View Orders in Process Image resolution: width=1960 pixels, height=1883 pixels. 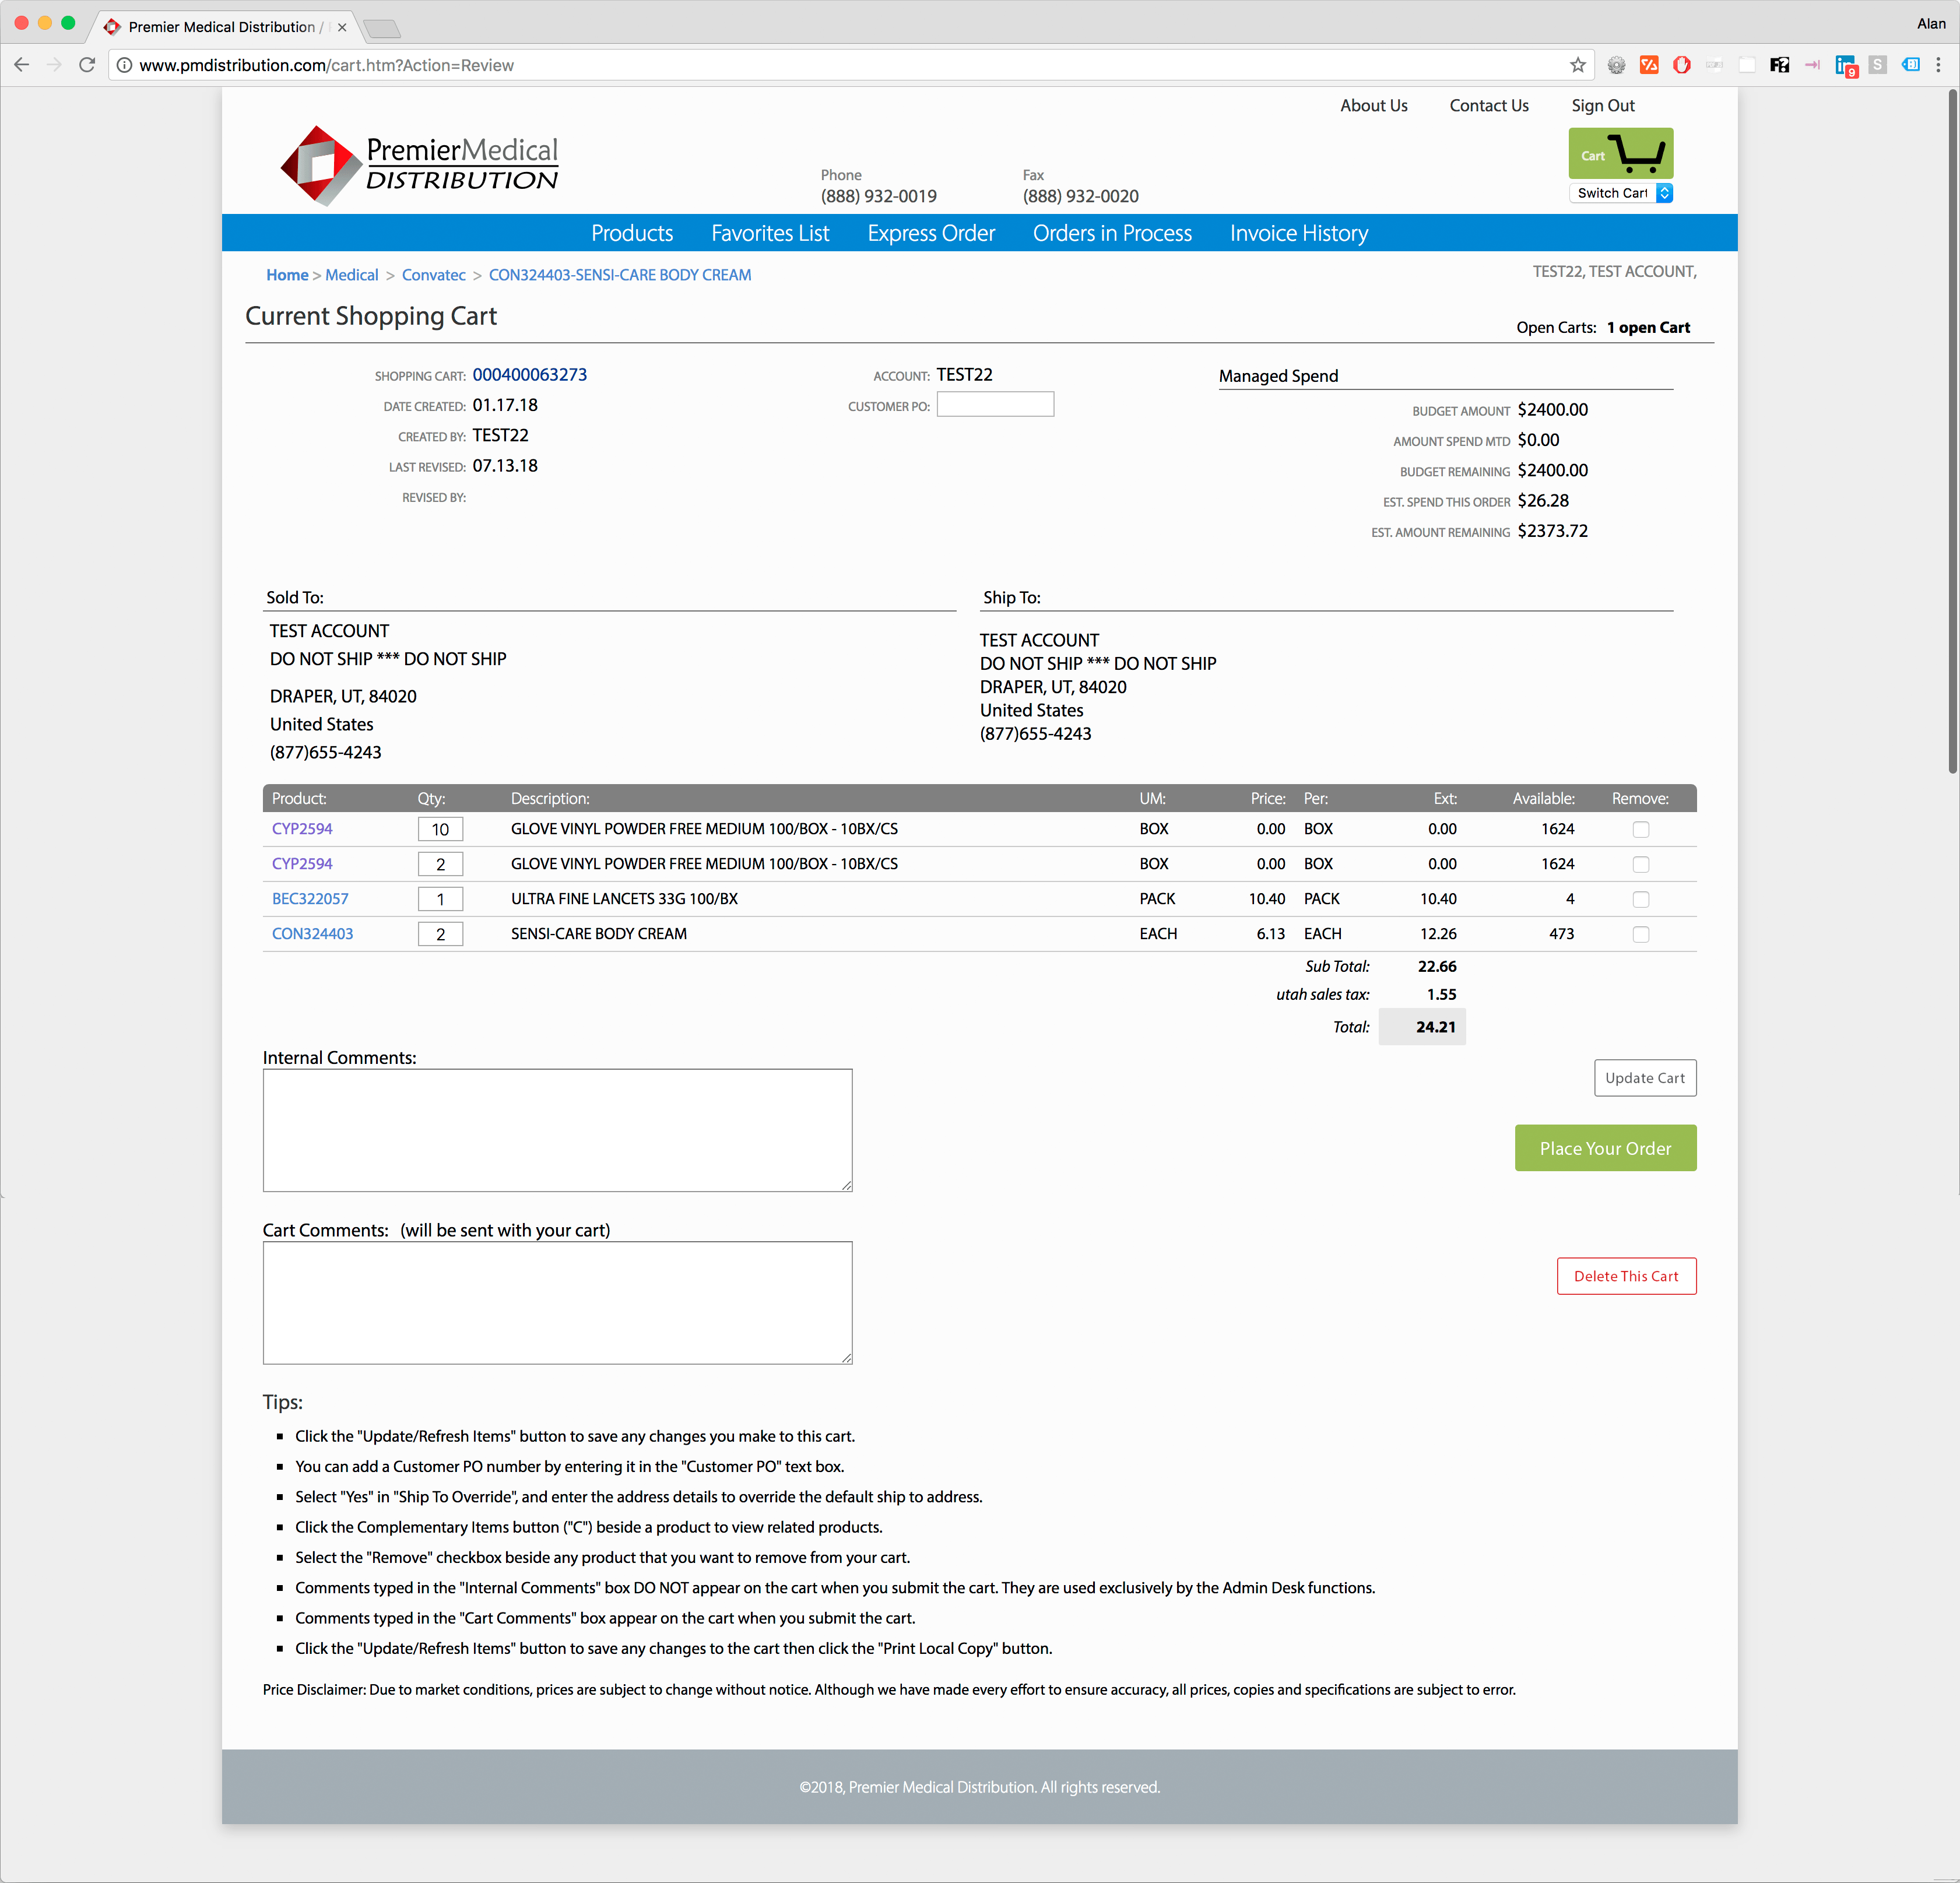(x=1112, y=233)
